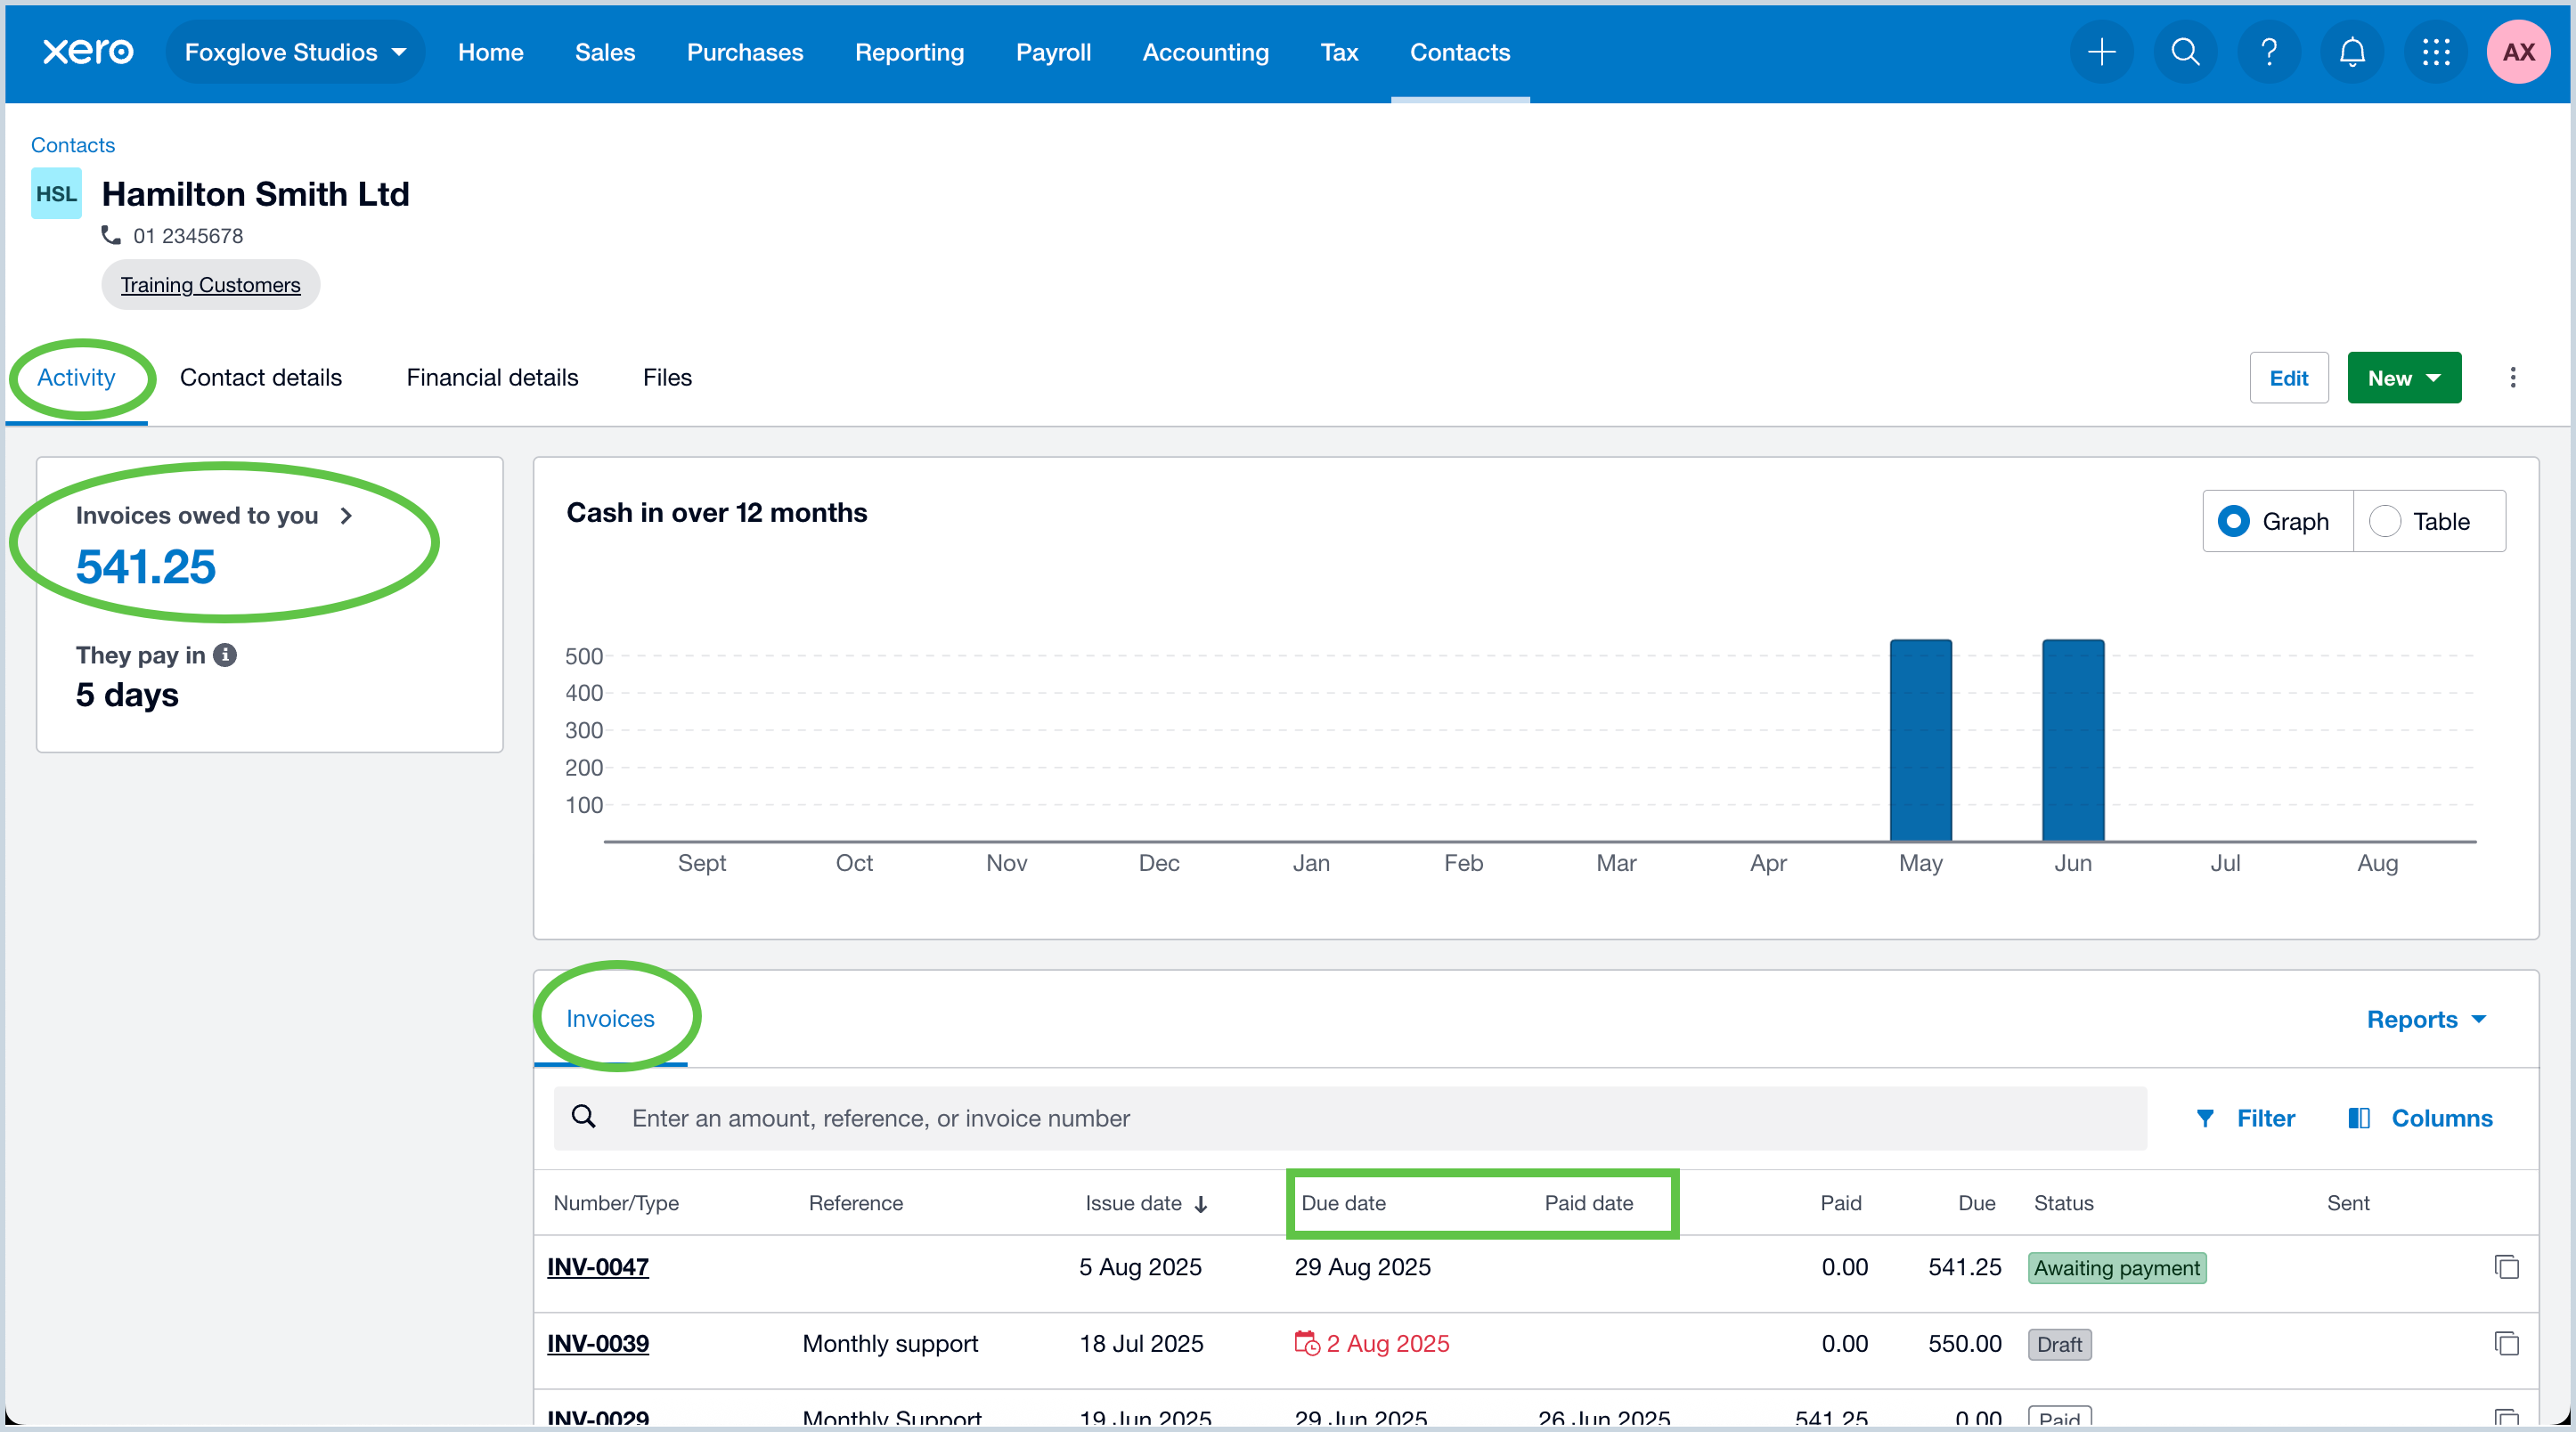Image resolution: width=2576 pixels, height=1432 pixels.
Task: Click the Filter funnel icon
Action: (2205, 1118)
